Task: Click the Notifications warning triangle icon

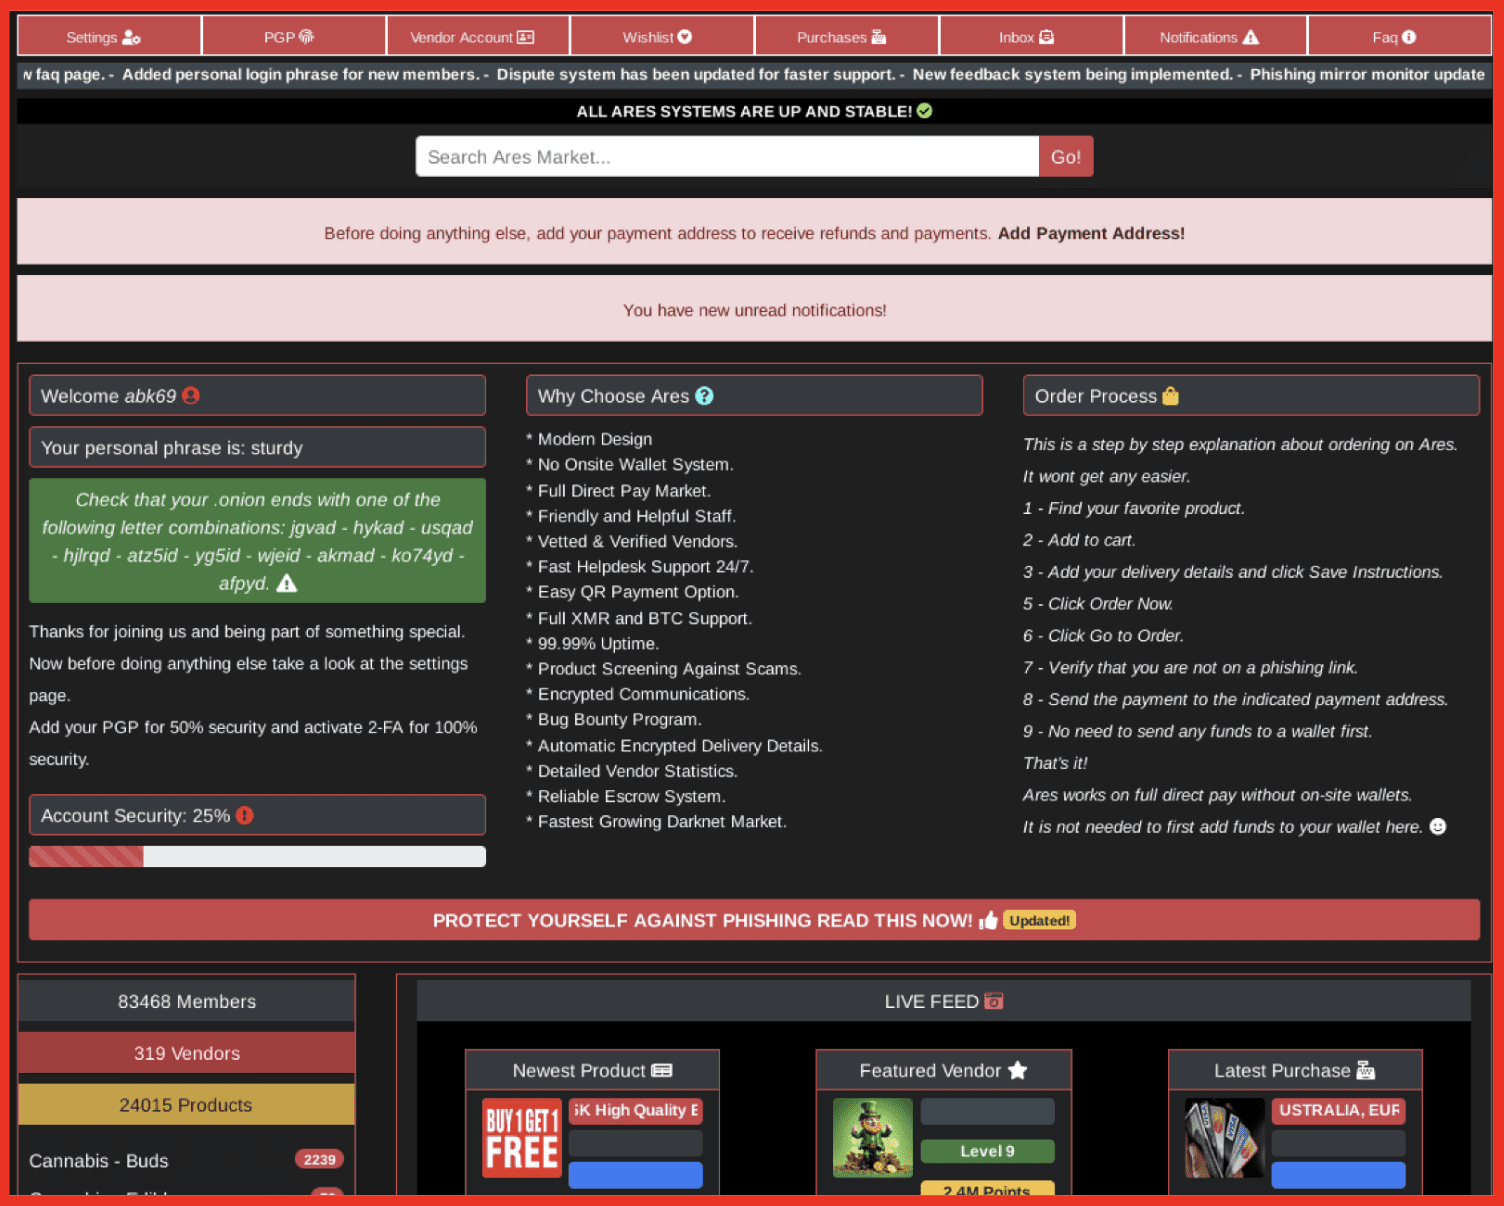Action: [x=1250, y=37]
